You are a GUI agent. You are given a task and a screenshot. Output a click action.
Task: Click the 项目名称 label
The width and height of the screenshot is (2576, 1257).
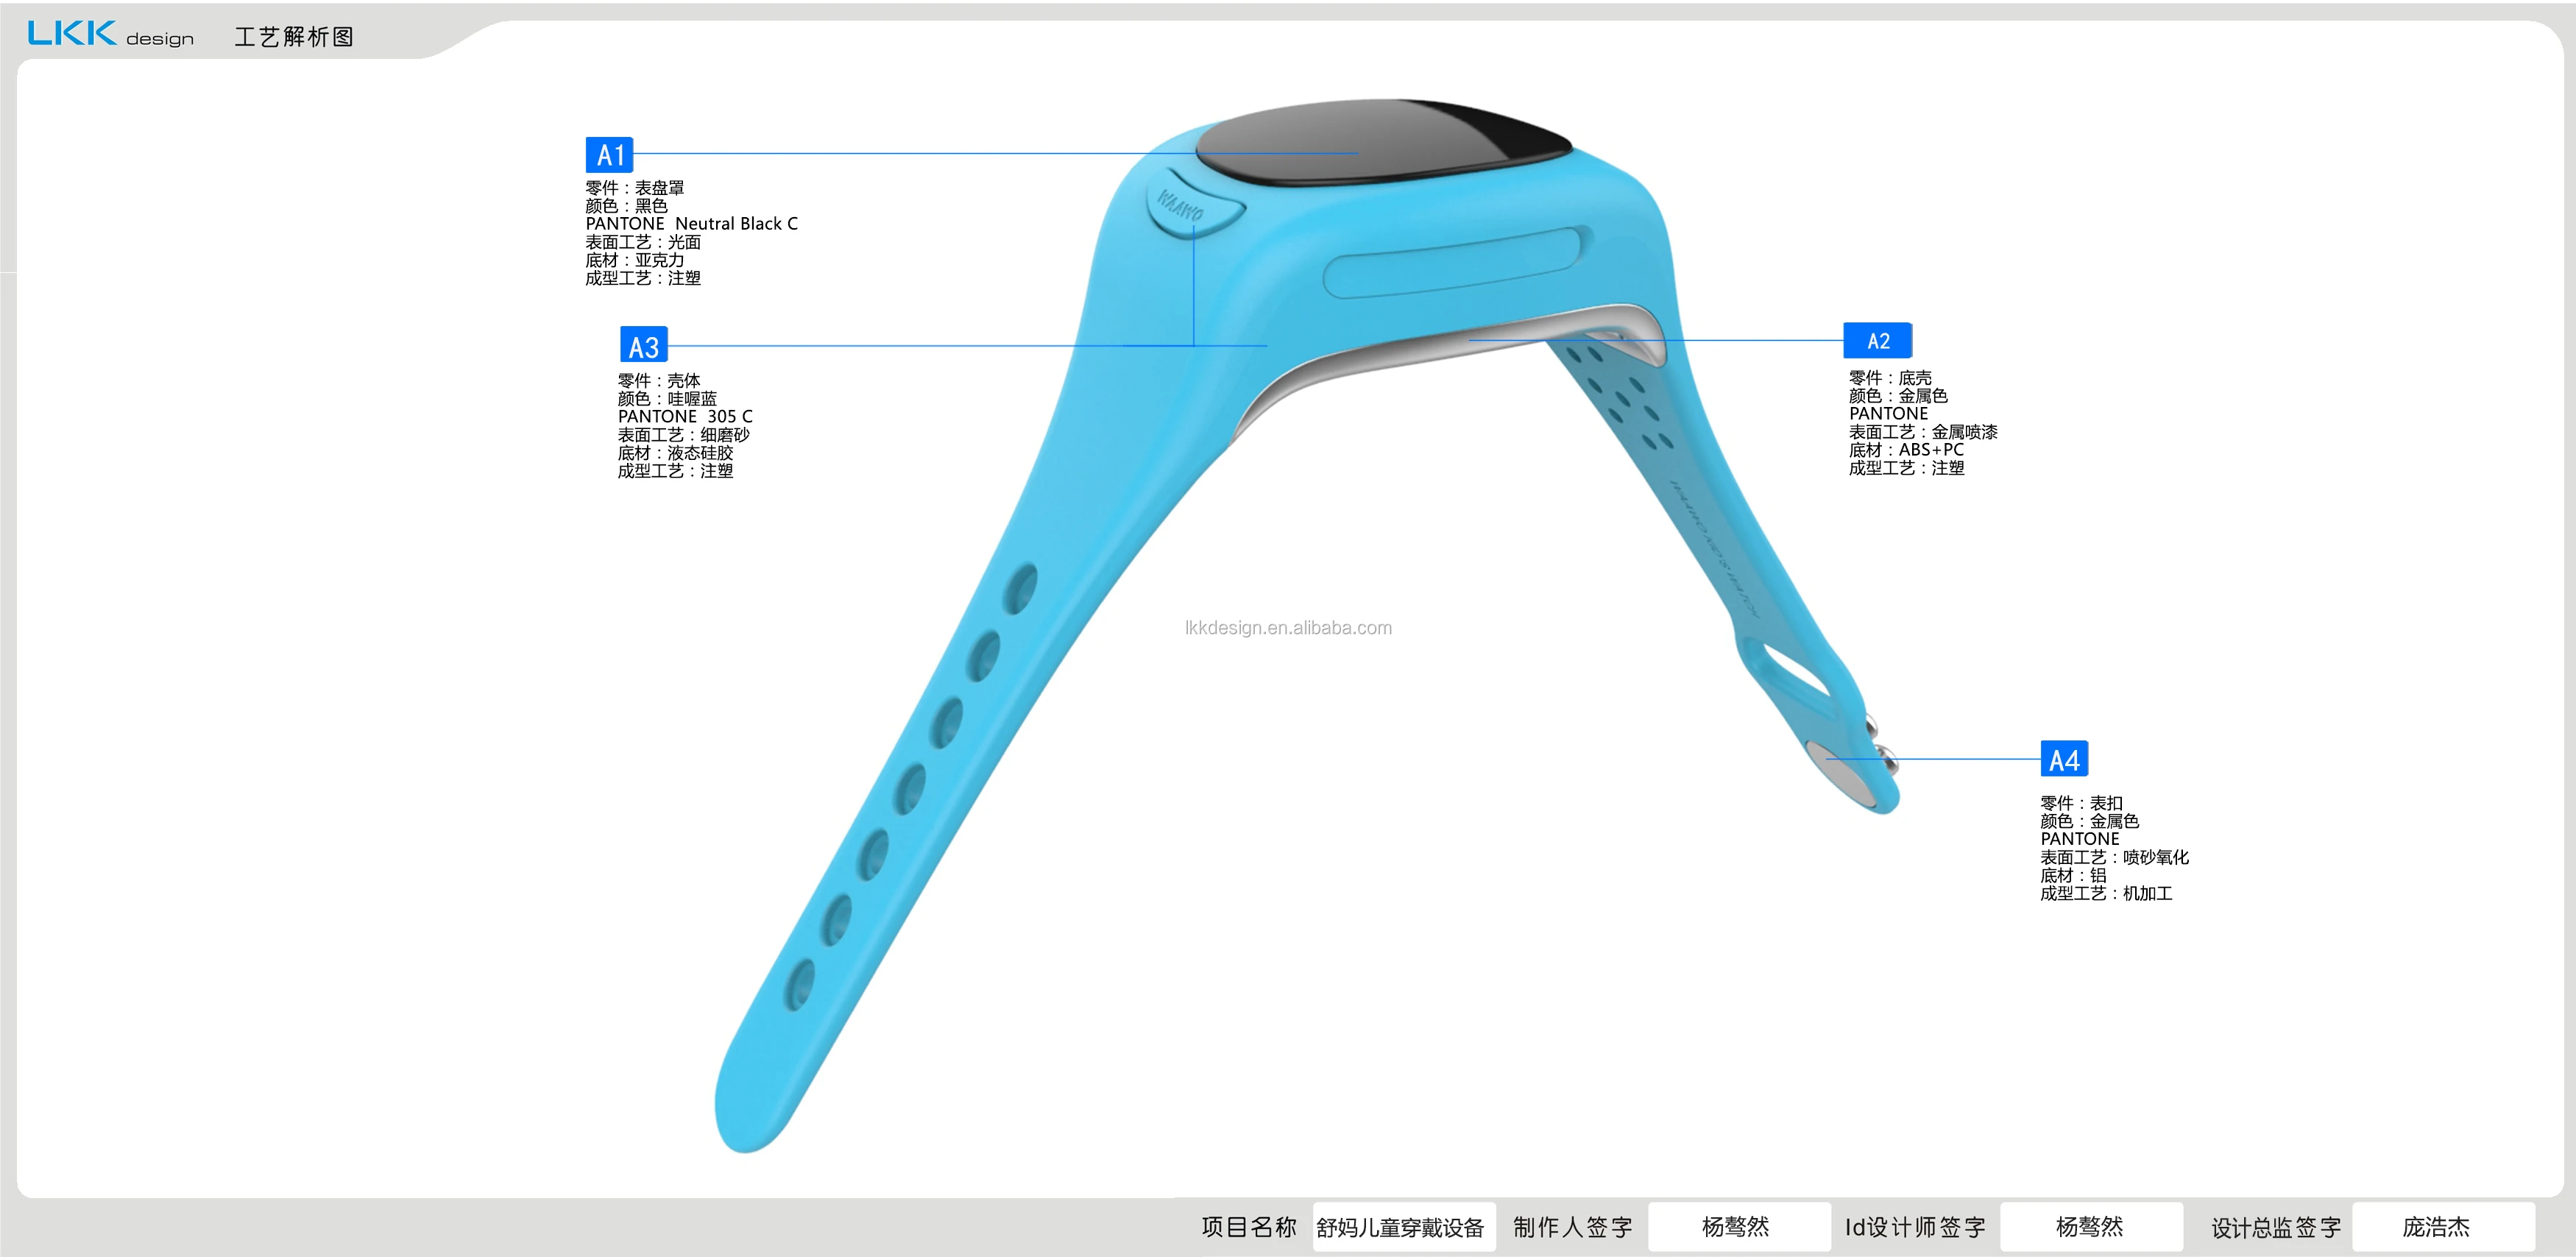[1248, 1227]
